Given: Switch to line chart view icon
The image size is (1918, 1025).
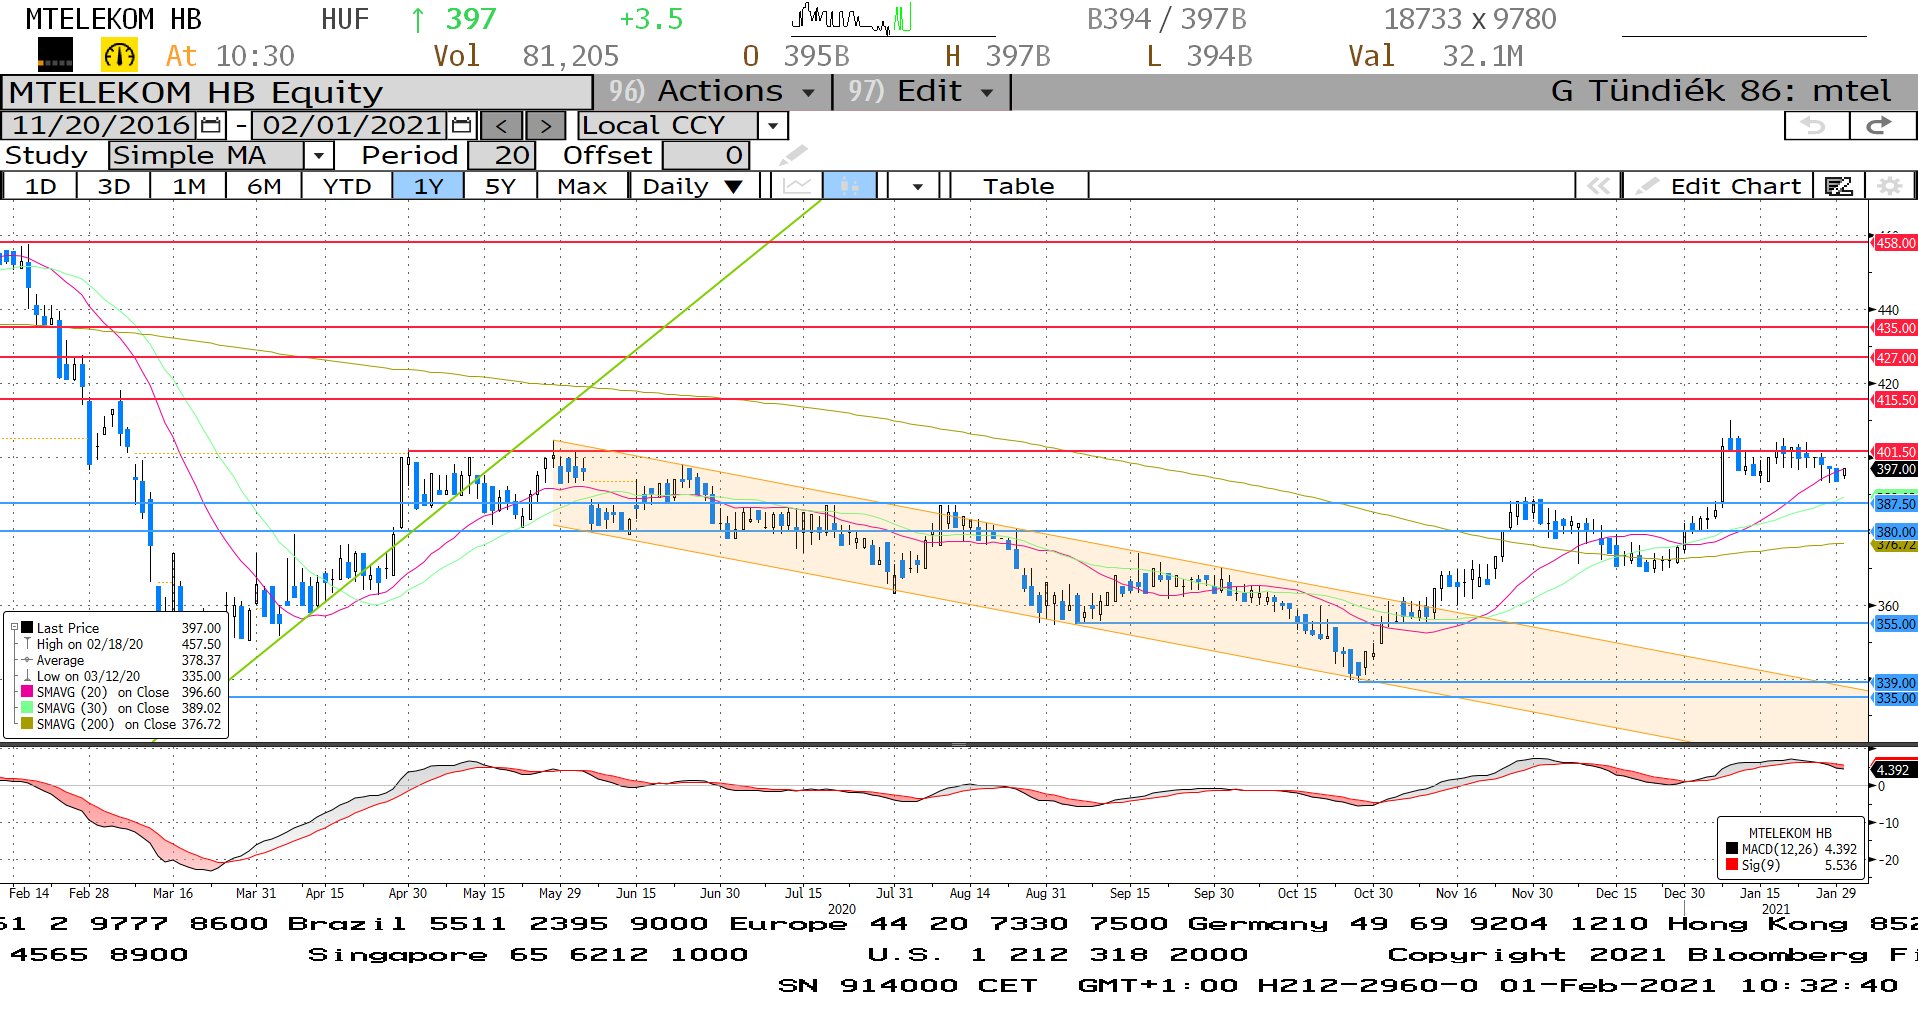Looking at the screenshot, I should click(797, 186).
